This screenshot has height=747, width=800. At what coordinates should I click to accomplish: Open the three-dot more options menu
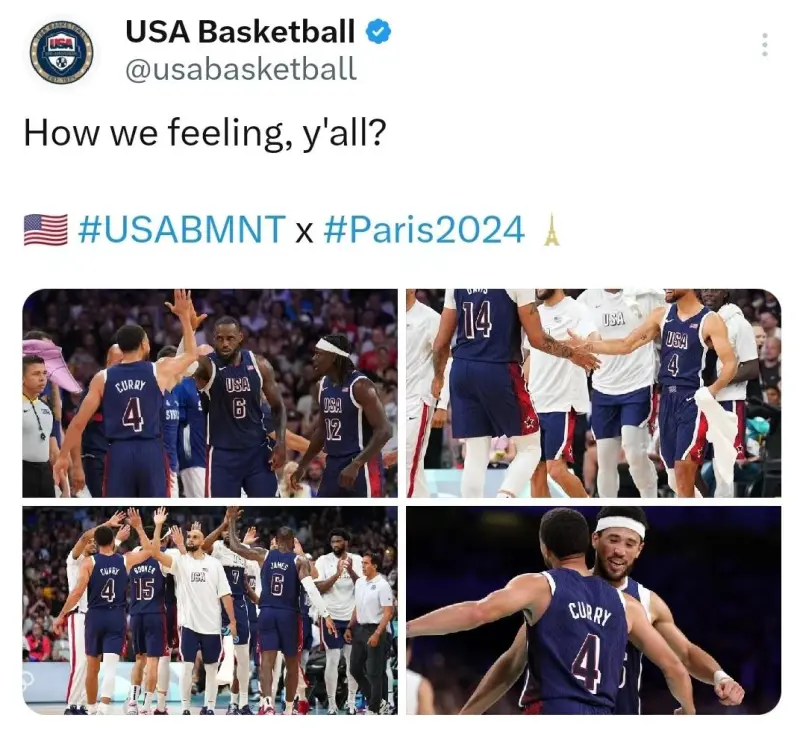tap(764, 45)
